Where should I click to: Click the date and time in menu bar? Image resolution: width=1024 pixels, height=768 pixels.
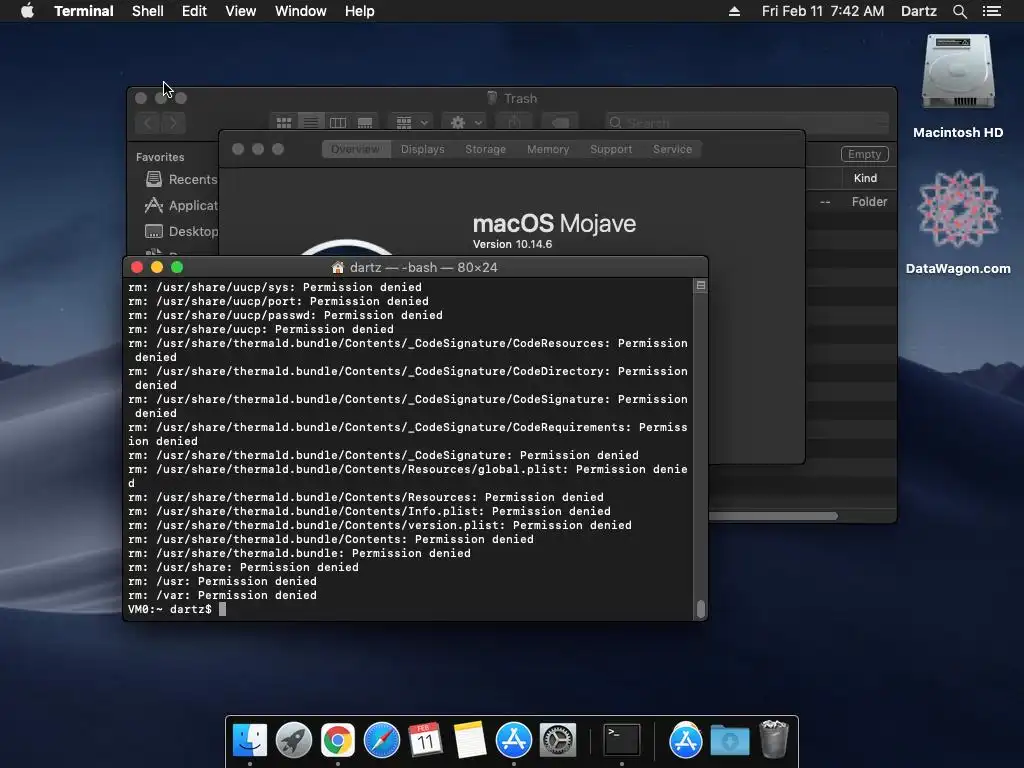tap(823, 11)
